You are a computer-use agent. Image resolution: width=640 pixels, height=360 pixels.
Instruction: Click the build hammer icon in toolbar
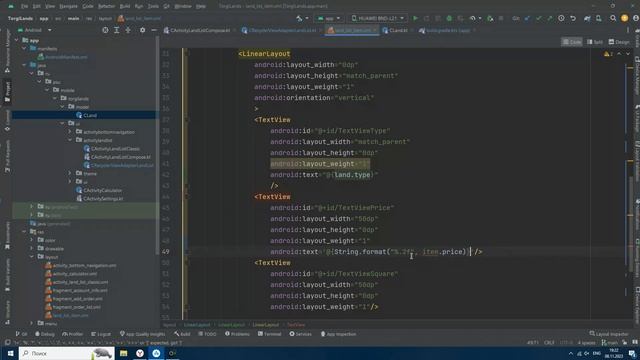click(x=300, y=18)
